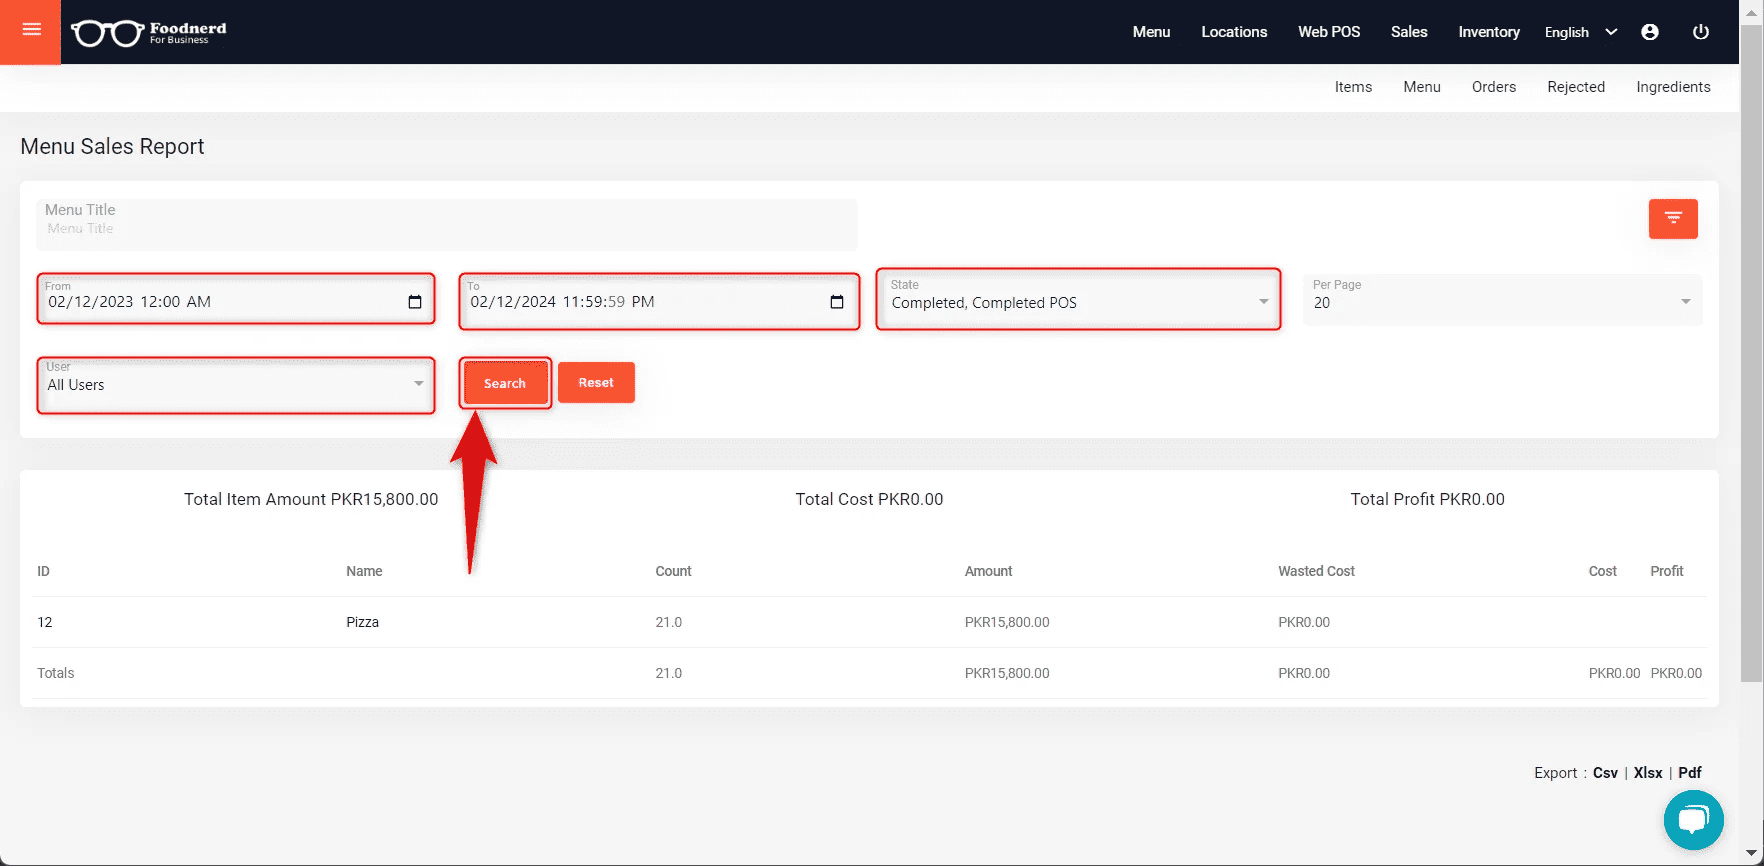The height and width of the screenshot is (866, 1764).
Task: Toggle the orange filter icon button
Action: point(1673,218)
